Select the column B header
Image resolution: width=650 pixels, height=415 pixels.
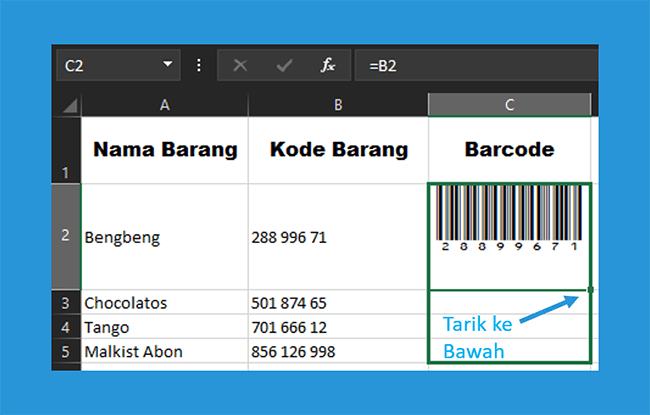tap(338, 105)
